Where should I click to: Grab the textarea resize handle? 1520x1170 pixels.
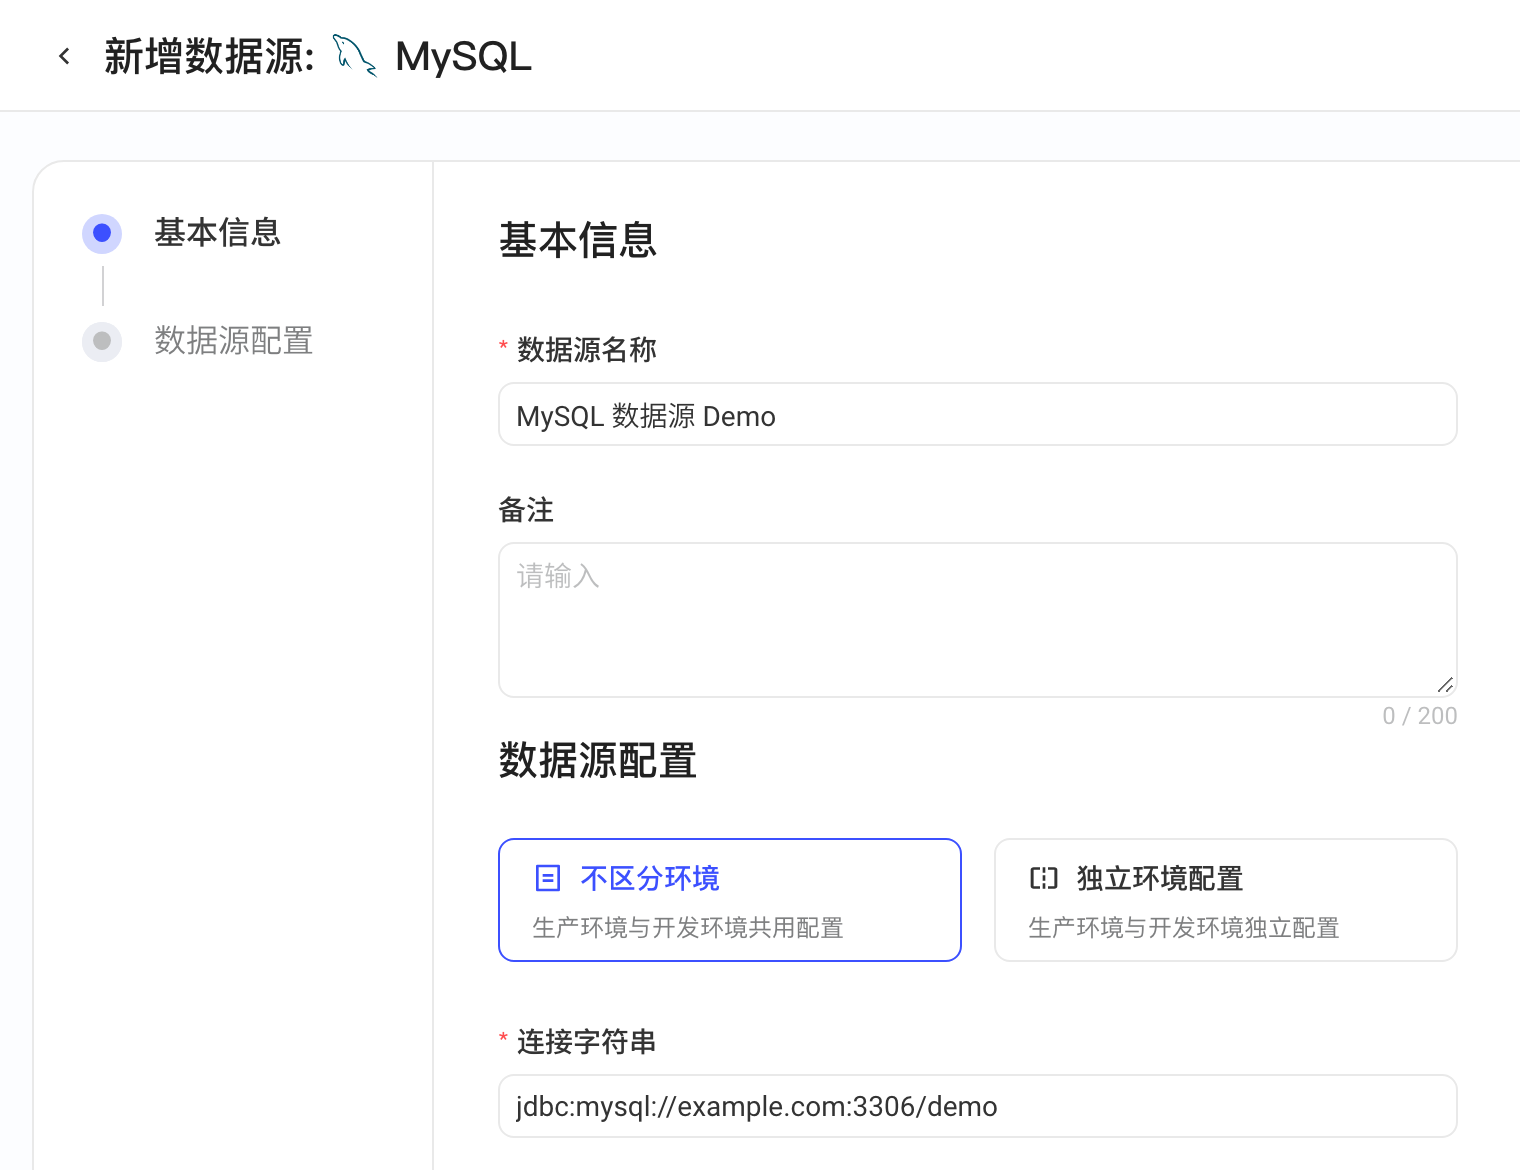(1445, 685)
